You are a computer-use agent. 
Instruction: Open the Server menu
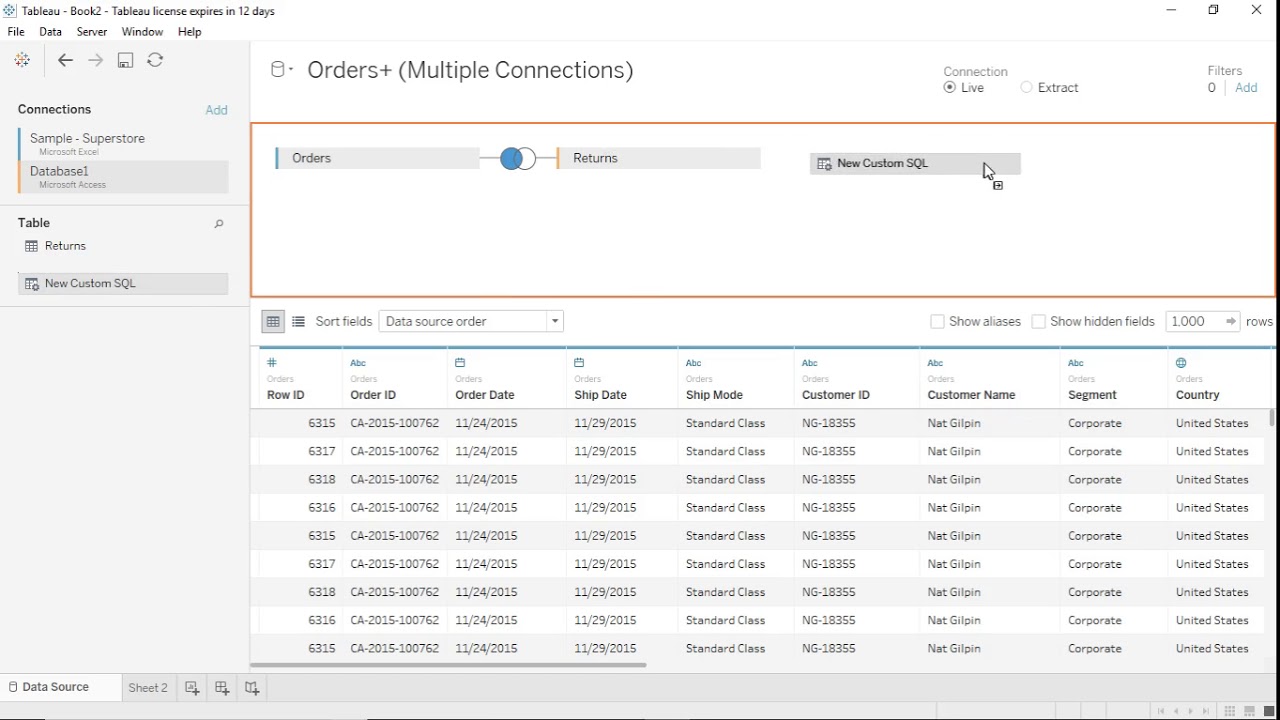[92, 32]
